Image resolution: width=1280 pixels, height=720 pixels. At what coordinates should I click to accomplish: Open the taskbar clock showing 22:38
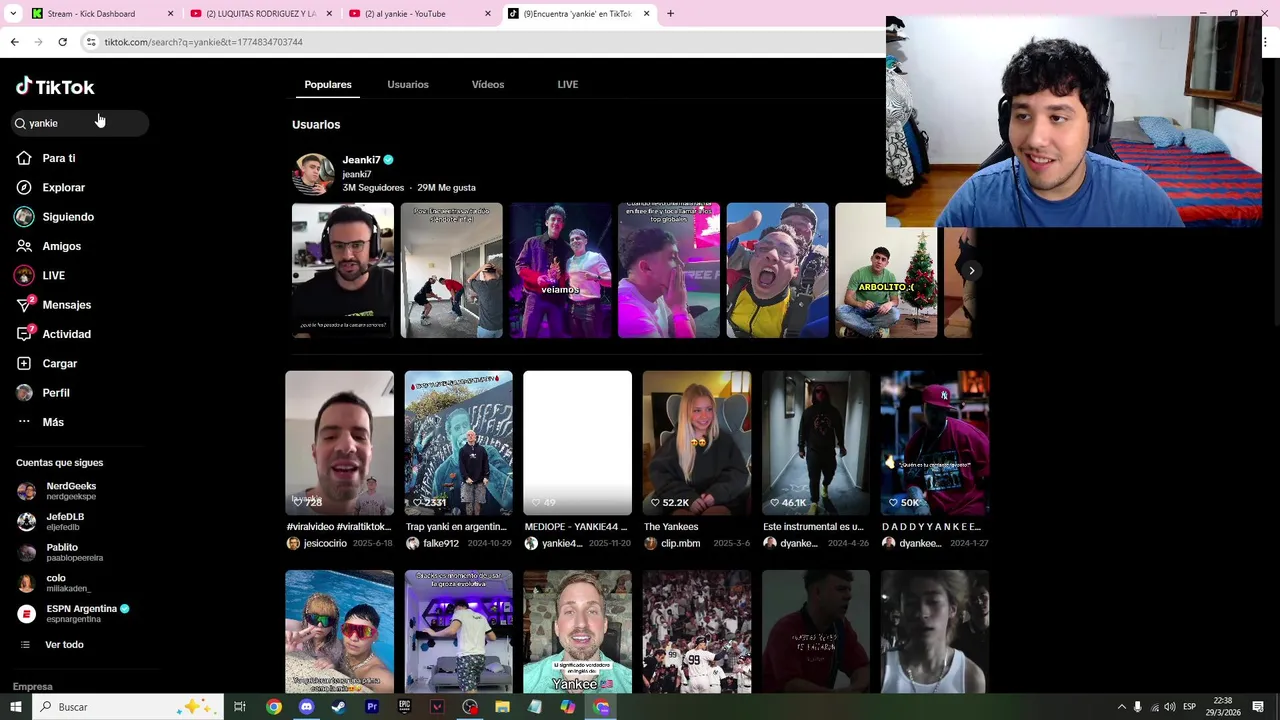(x=1222, y=707)
